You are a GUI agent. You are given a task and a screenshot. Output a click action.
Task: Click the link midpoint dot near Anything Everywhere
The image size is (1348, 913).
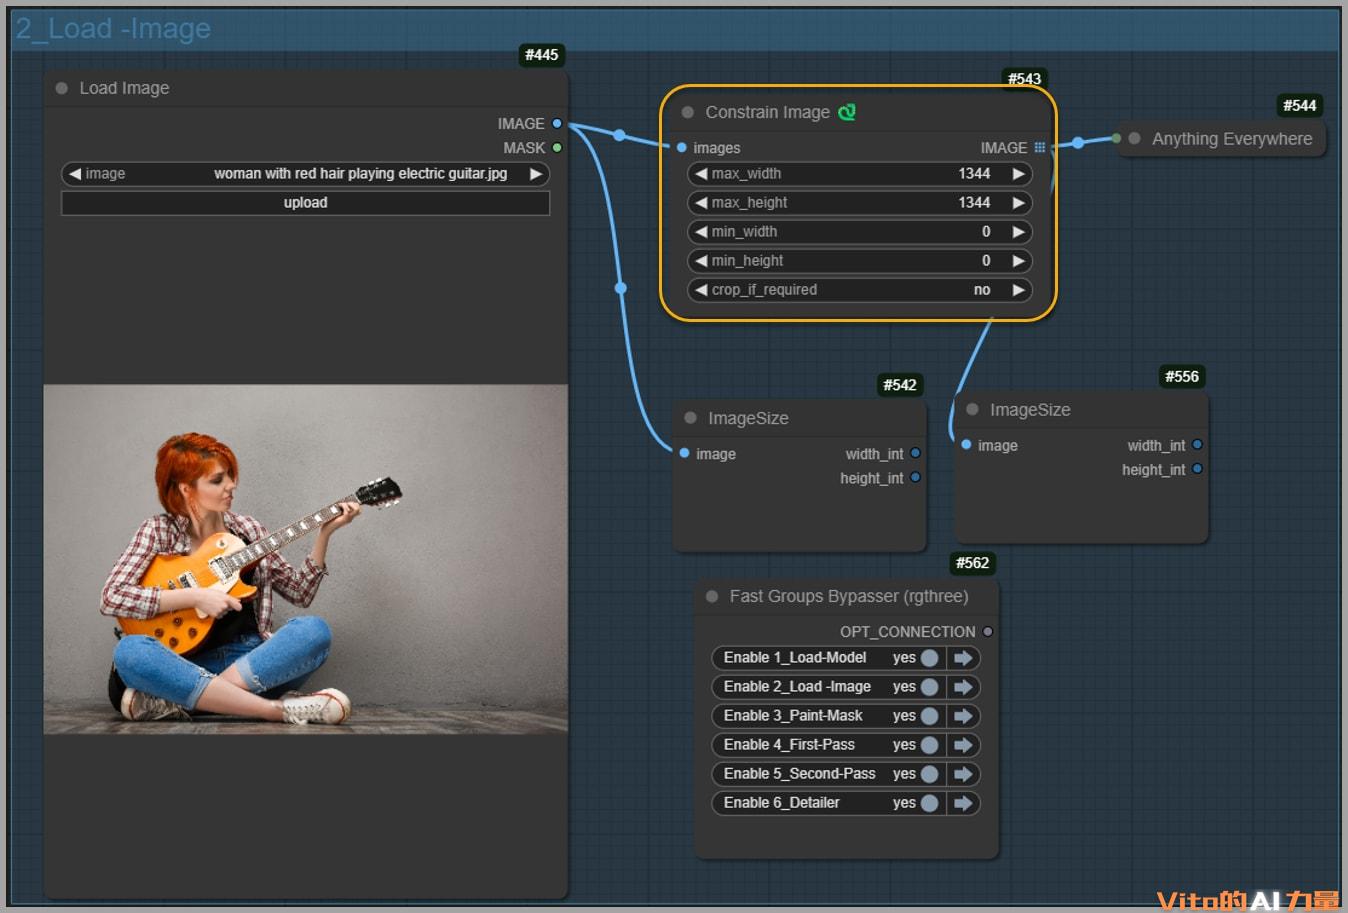[1078, 143]
